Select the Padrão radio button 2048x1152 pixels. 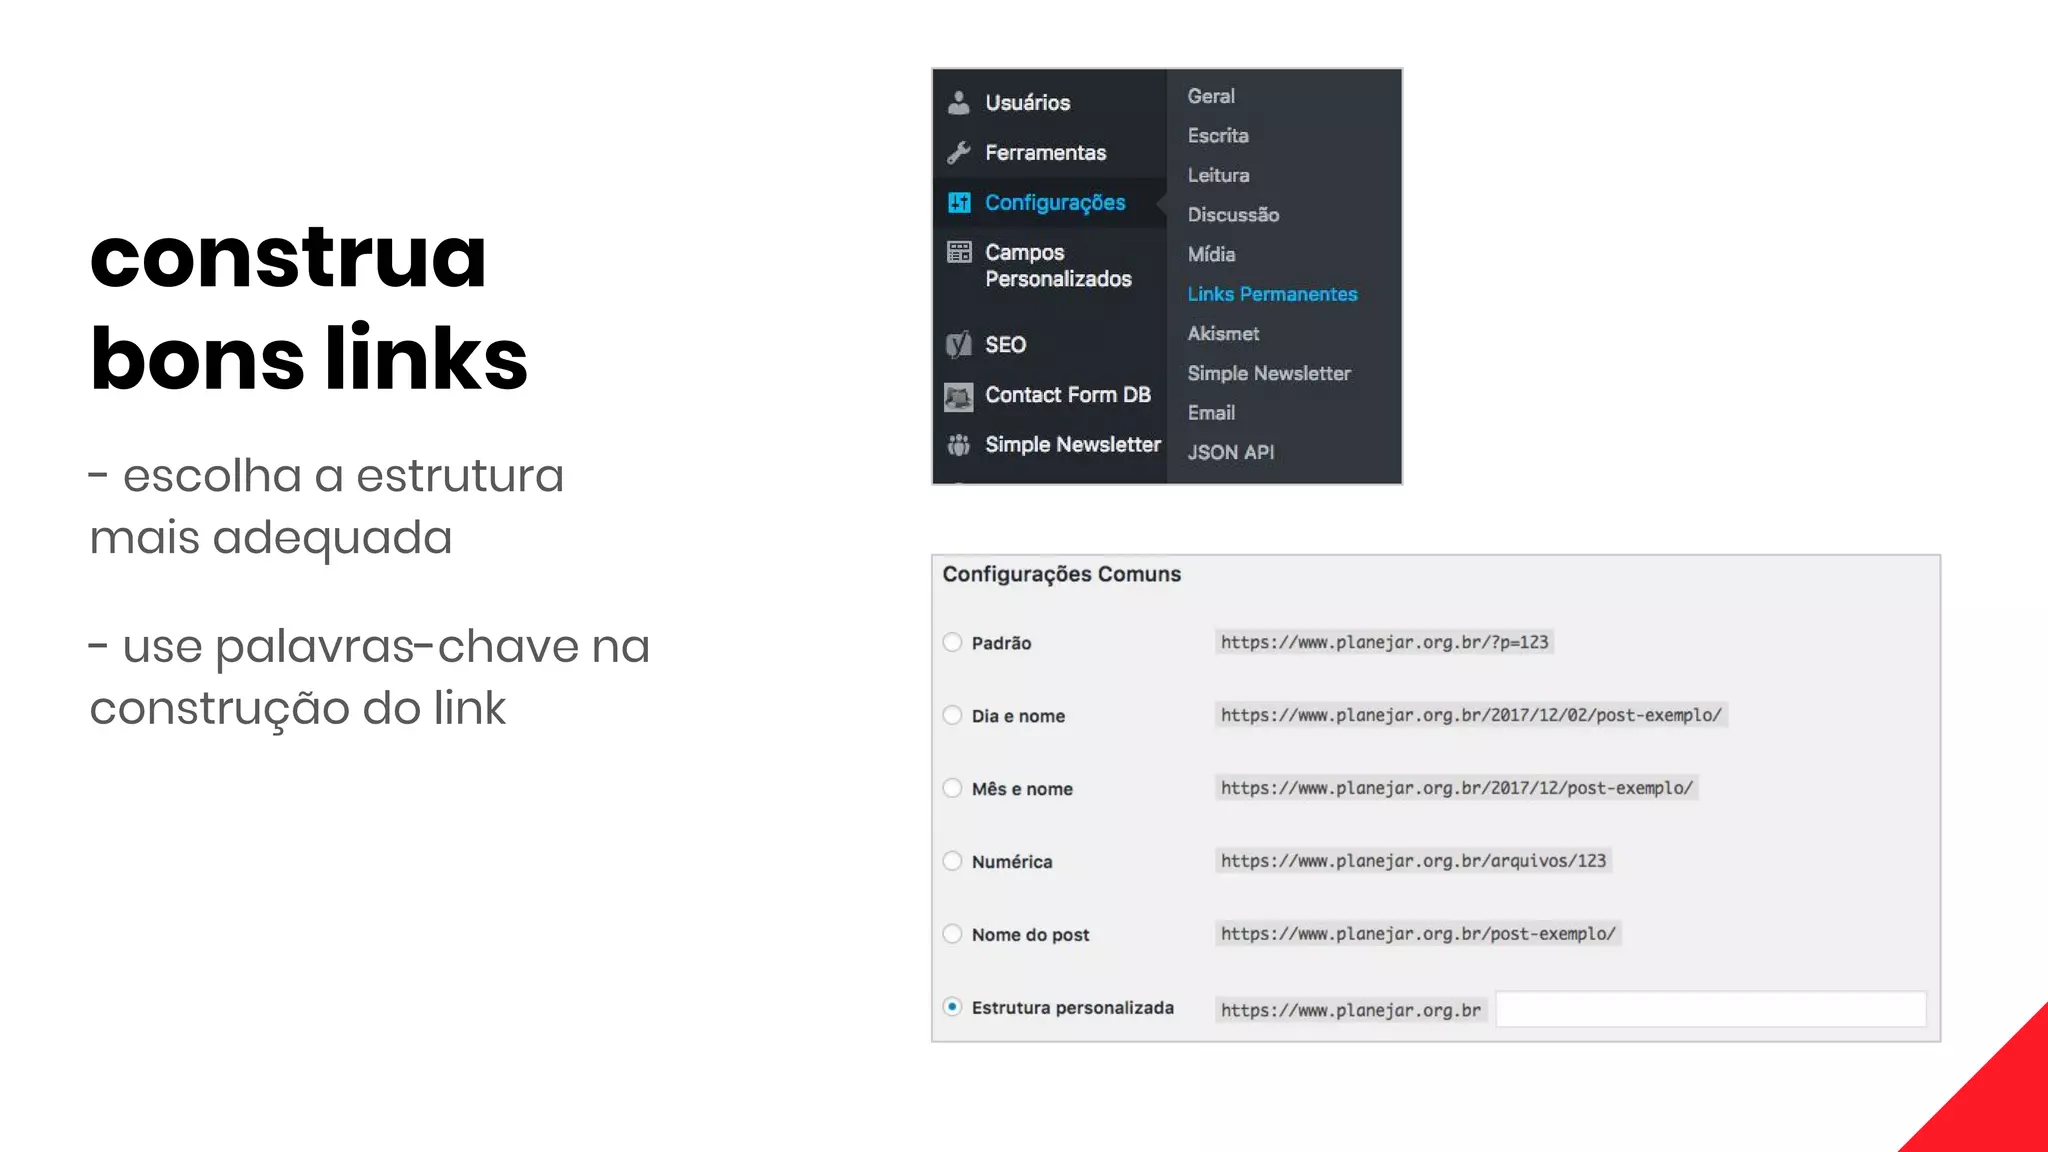[x=952, y=642]
